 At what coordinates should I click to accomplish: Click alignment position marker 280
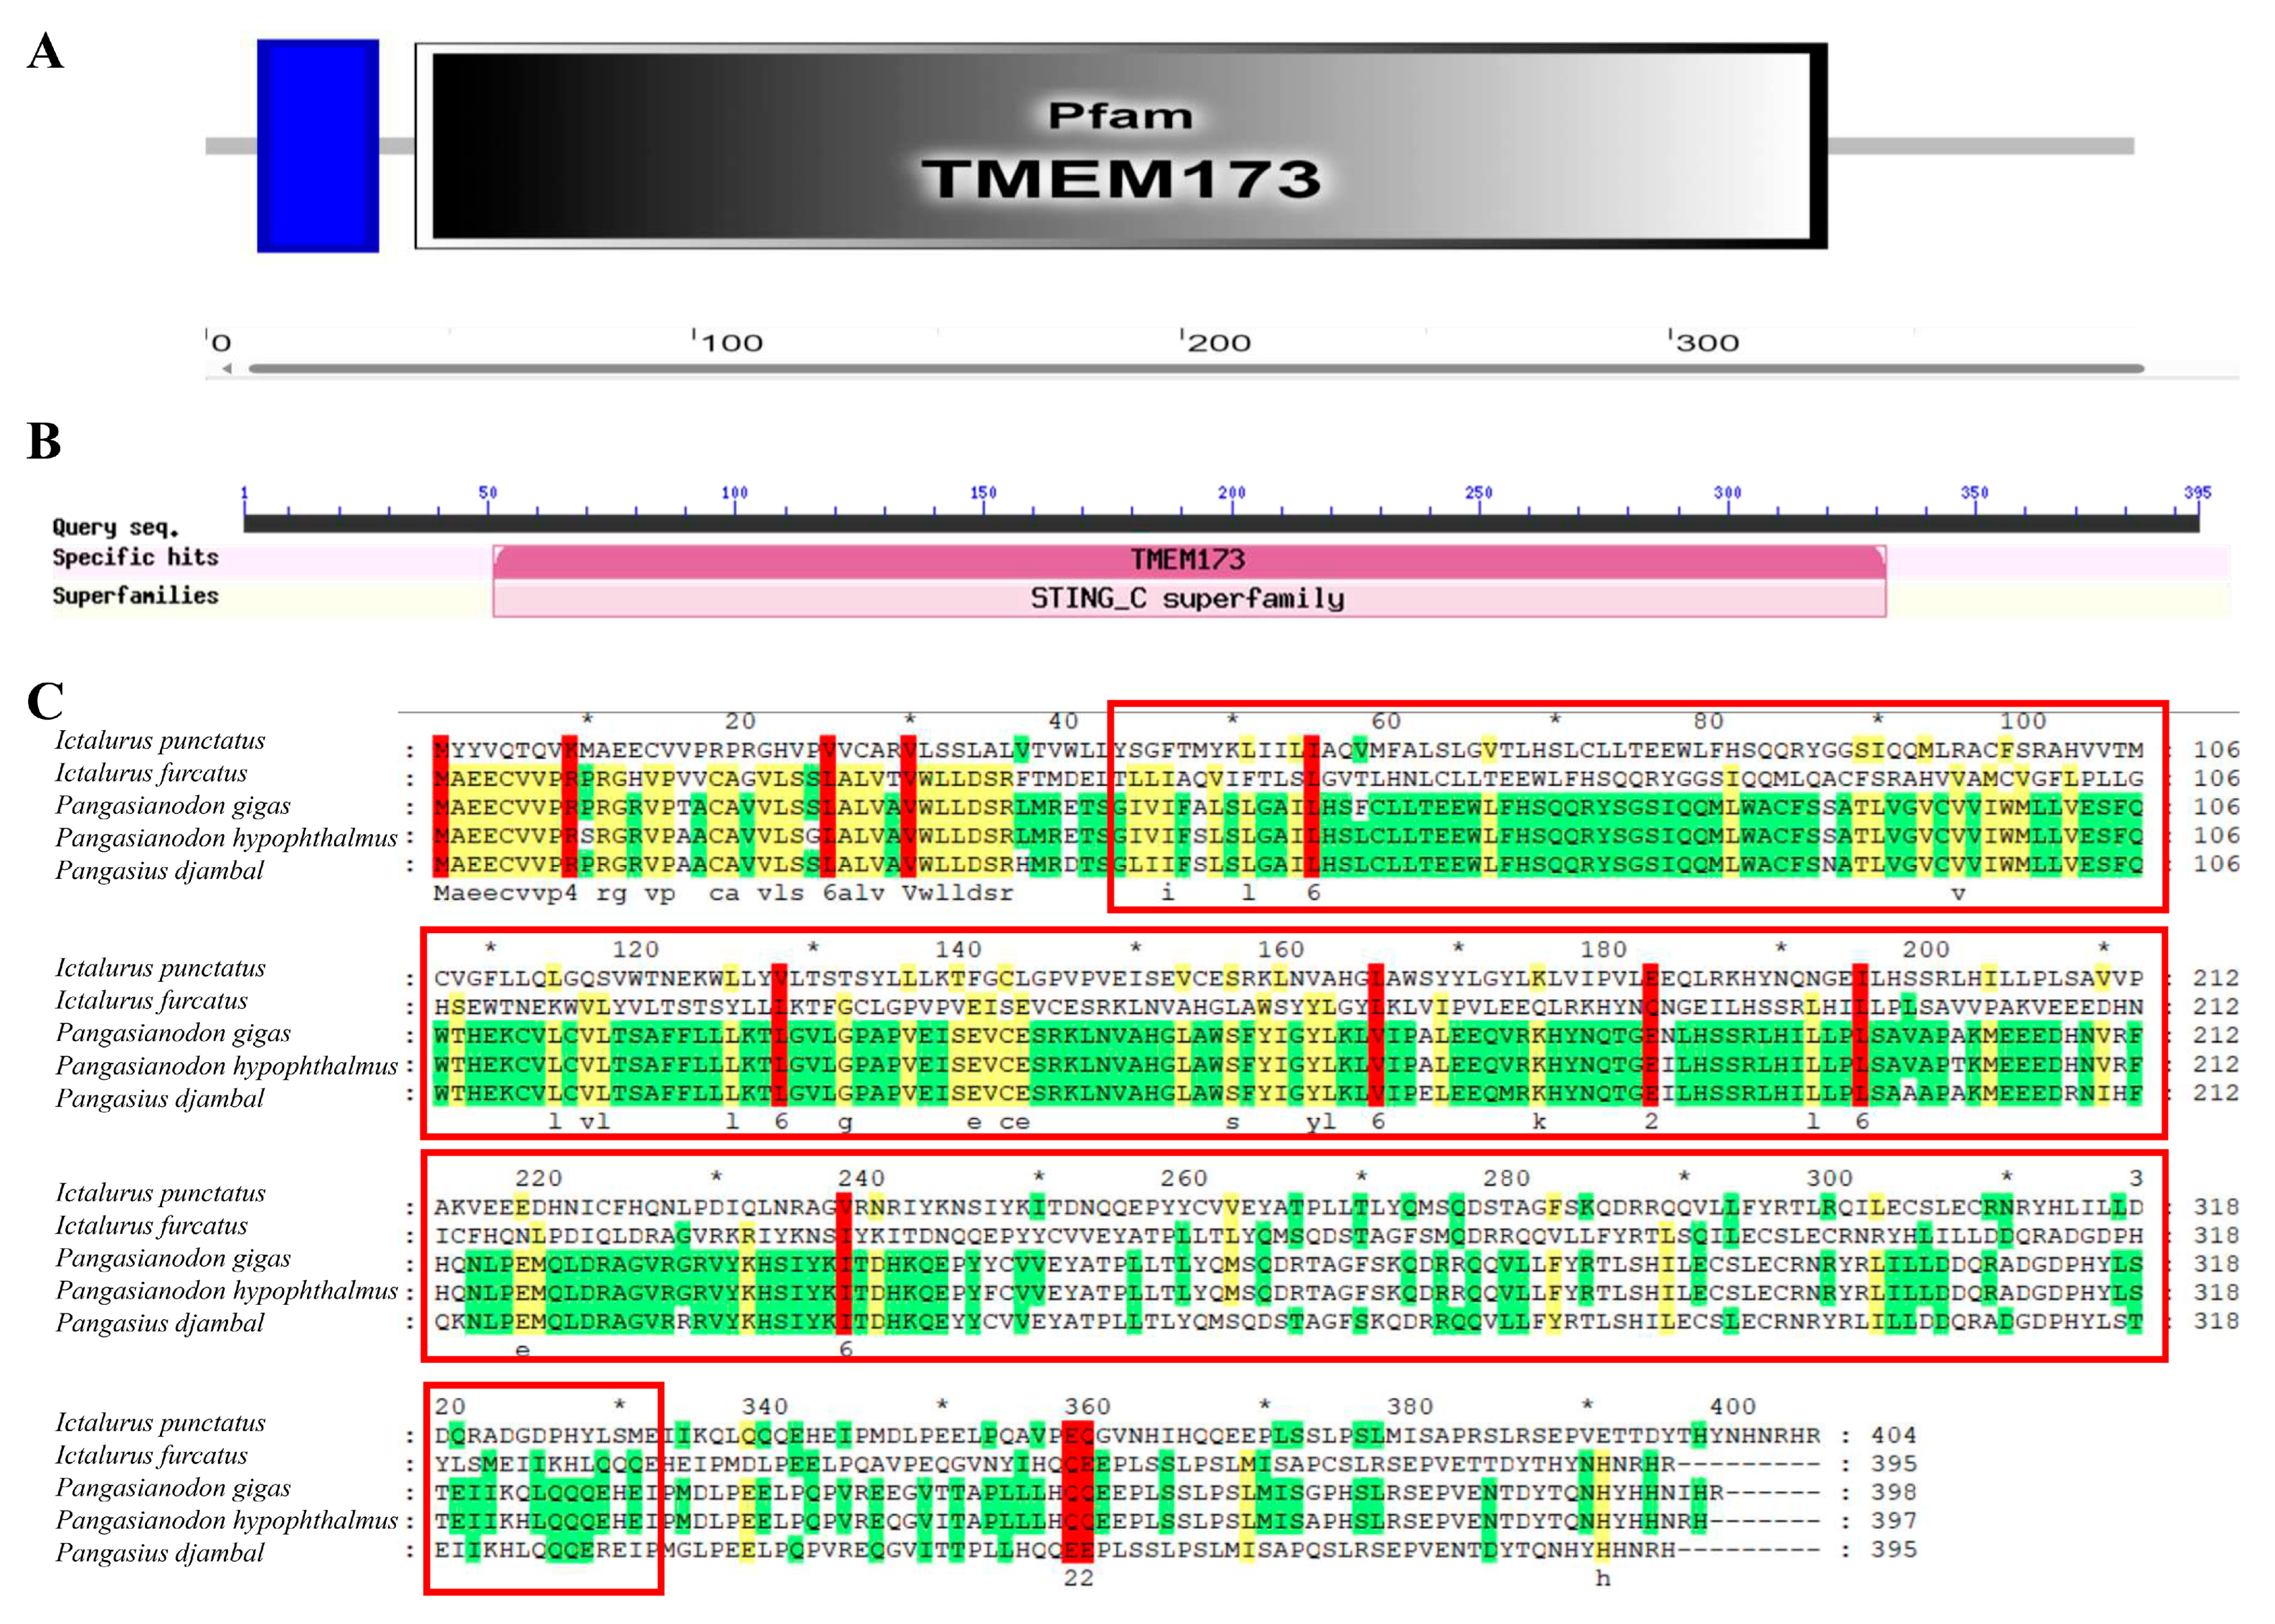point(1506,1178)
